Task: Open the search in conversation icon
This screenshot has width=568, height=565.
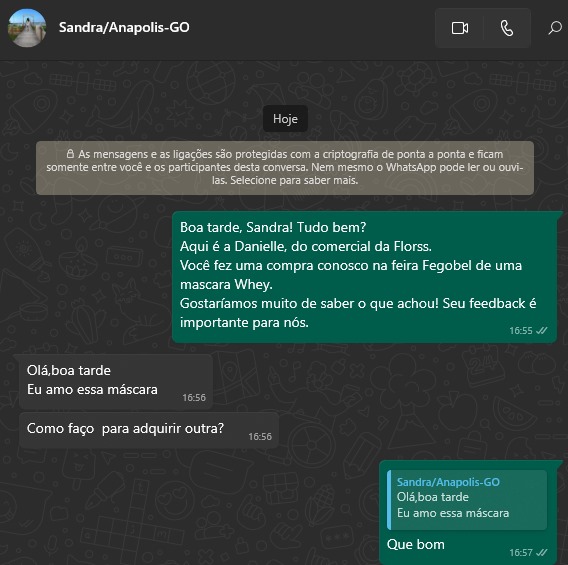Action: click(555, 28)
